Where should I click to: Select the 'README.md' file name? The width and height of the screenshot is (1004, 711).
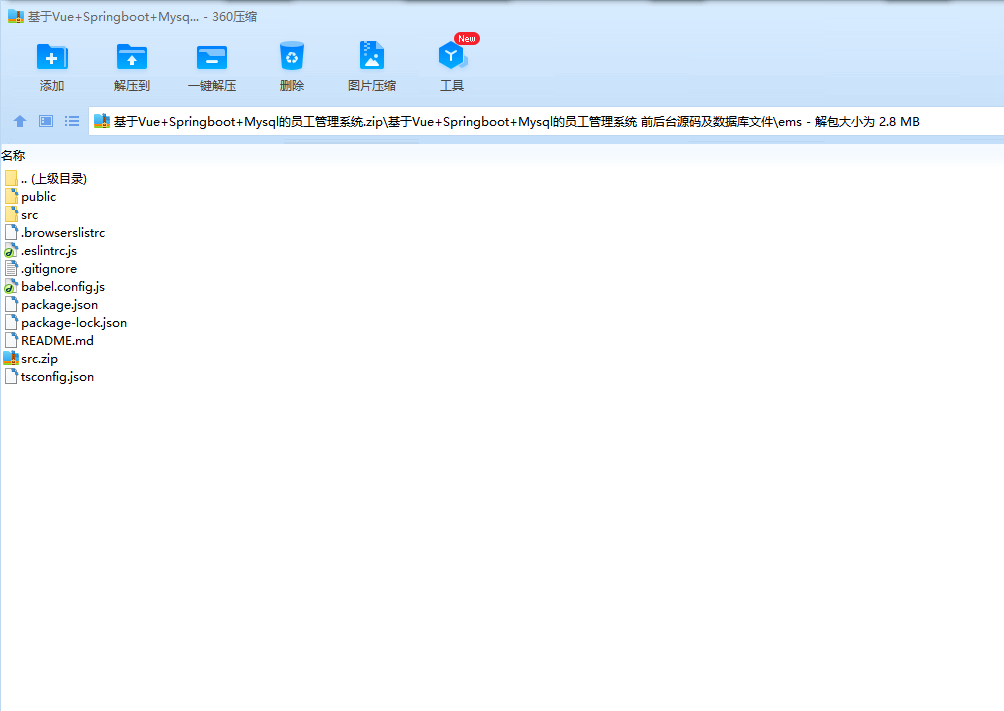click(57, 341)
